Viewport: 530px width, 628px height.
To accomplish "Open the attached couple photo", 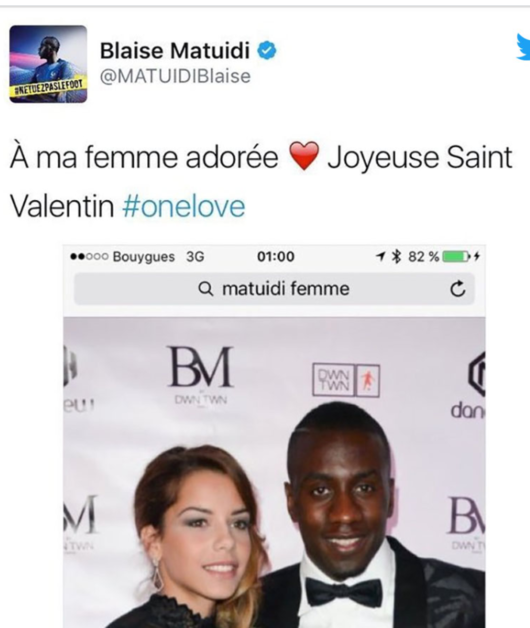I will pyautogui.click(x=274, y=473).
